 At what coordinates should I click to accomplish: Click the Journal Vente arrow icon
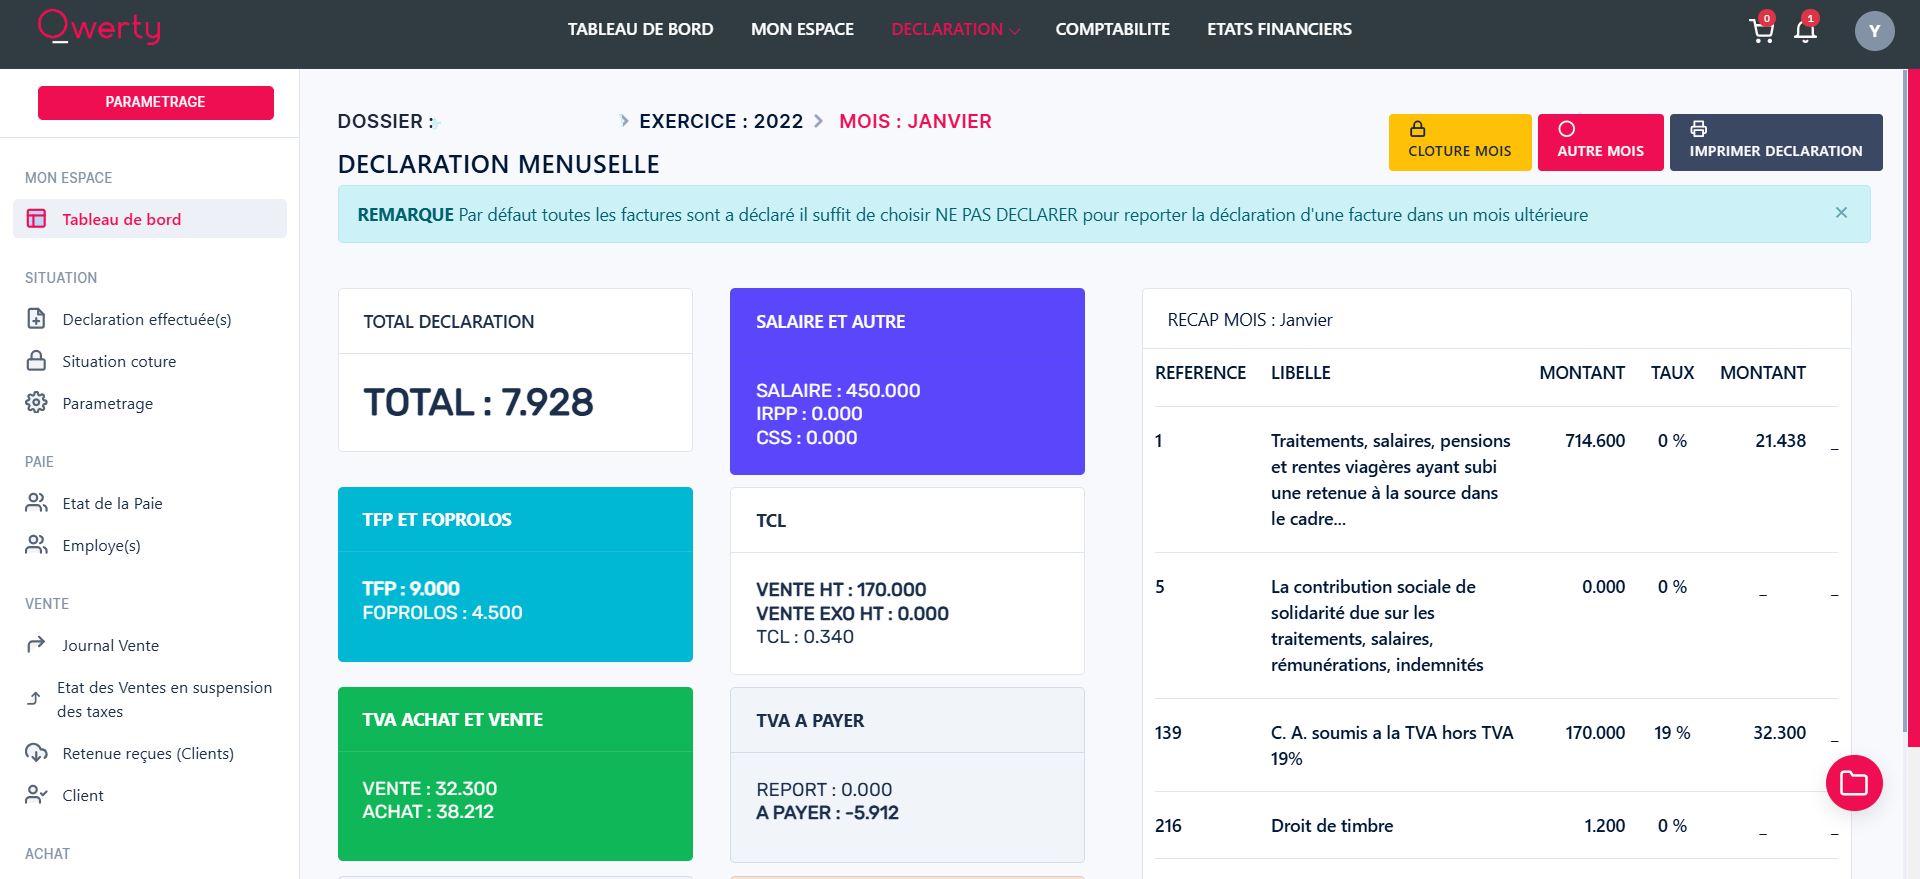[x=36, y=645]
